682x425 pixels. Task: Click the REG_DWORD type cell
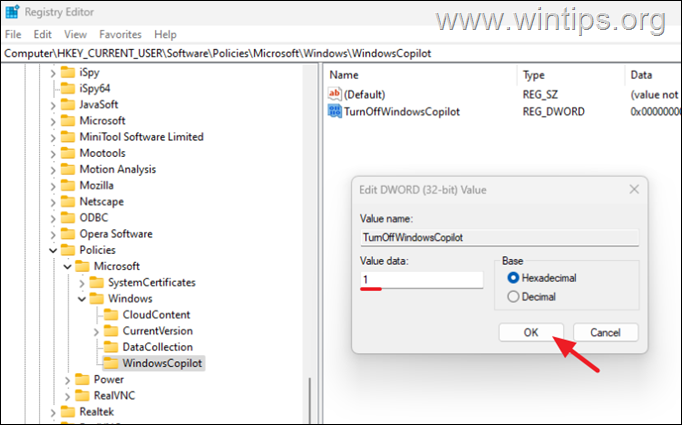[x=554, y=112]
